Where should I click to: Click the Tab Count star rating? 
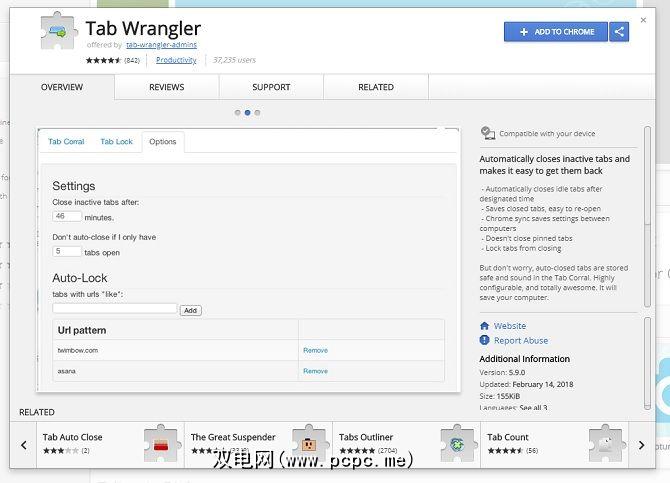(505, 451)
